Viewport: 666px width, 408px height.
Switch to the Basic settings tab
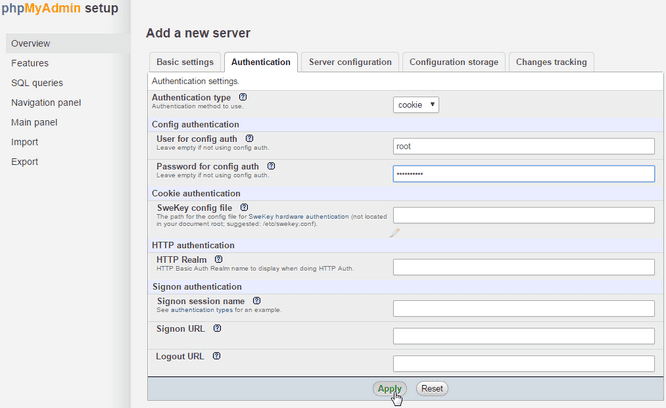tap(184, 62)
